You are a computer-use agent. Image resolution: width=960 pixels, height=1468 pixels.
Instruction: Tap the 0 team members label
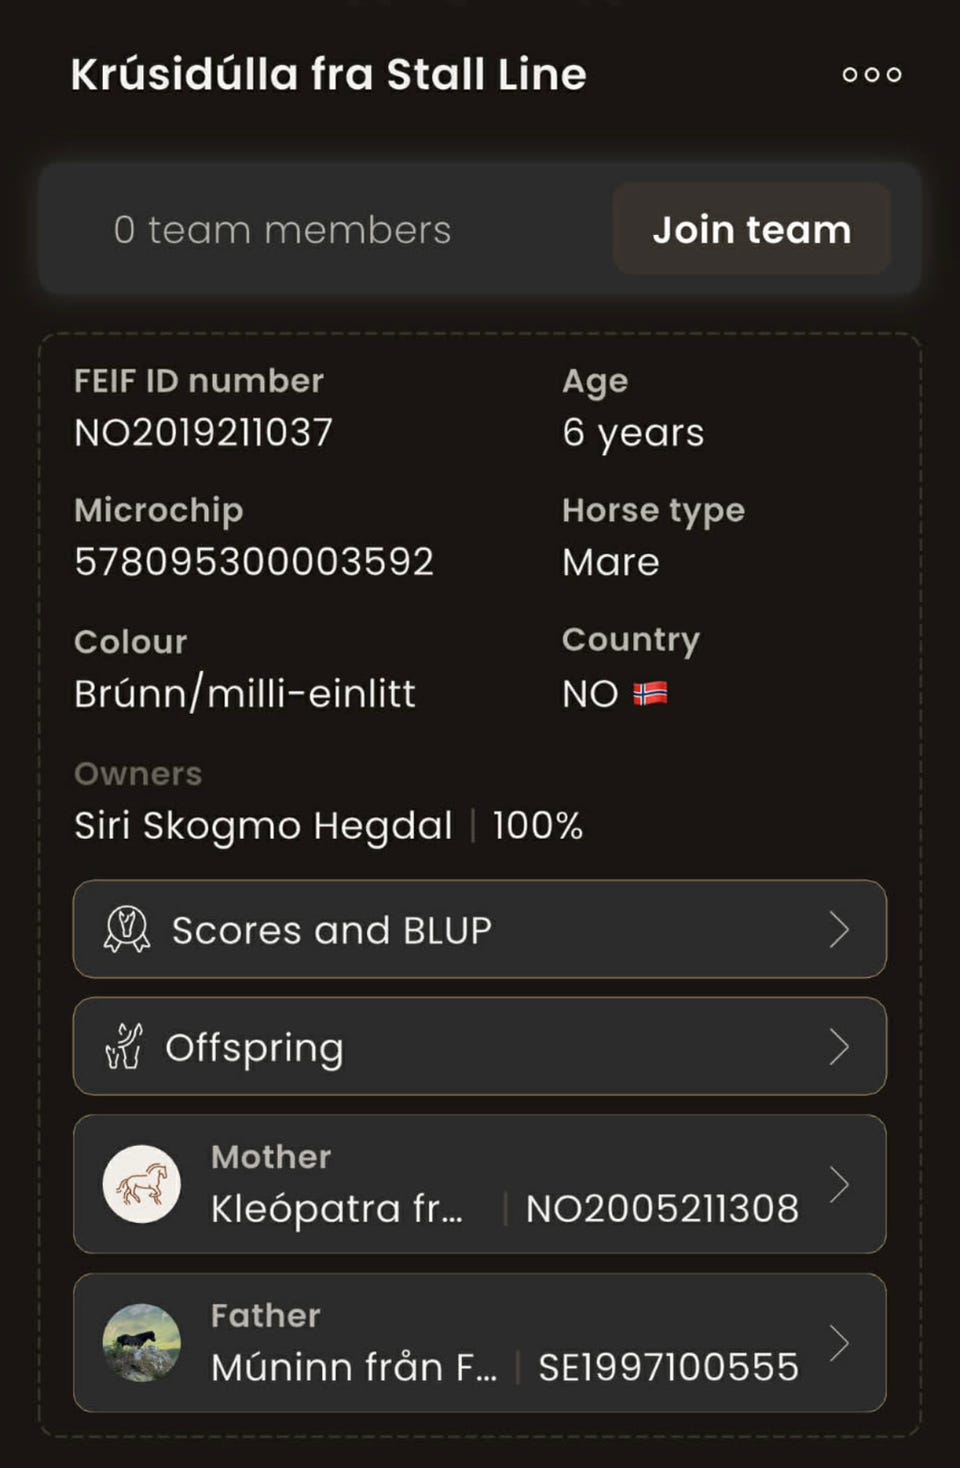282,230
